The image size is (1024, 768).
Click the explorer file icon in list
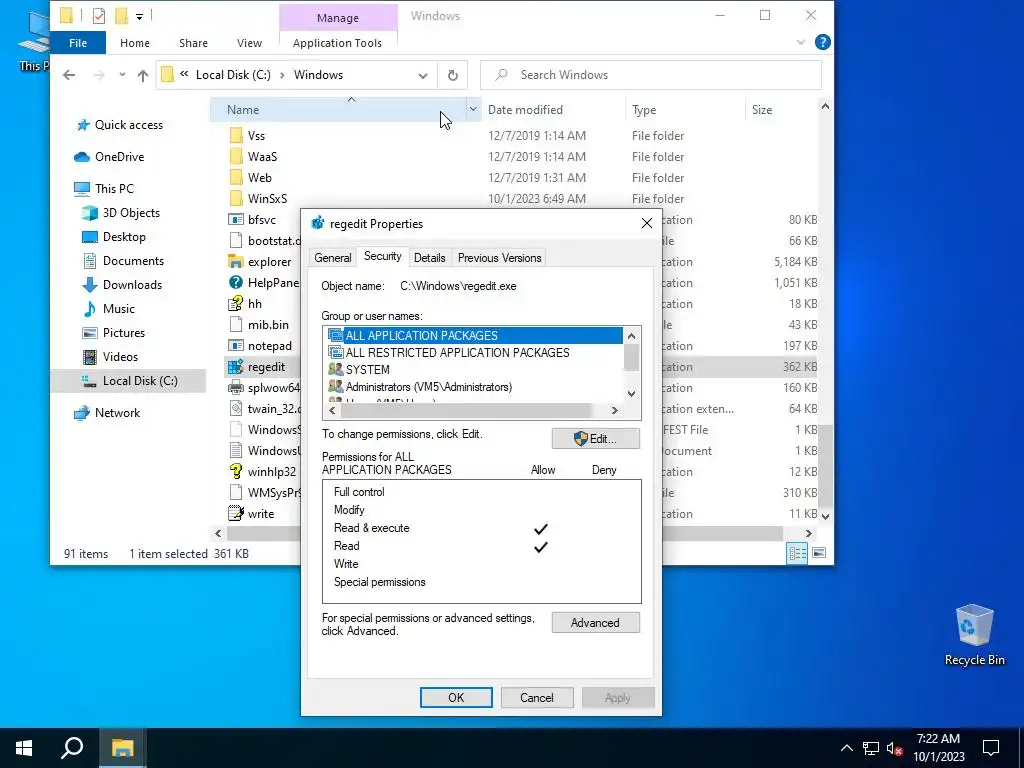click(236, 262)
